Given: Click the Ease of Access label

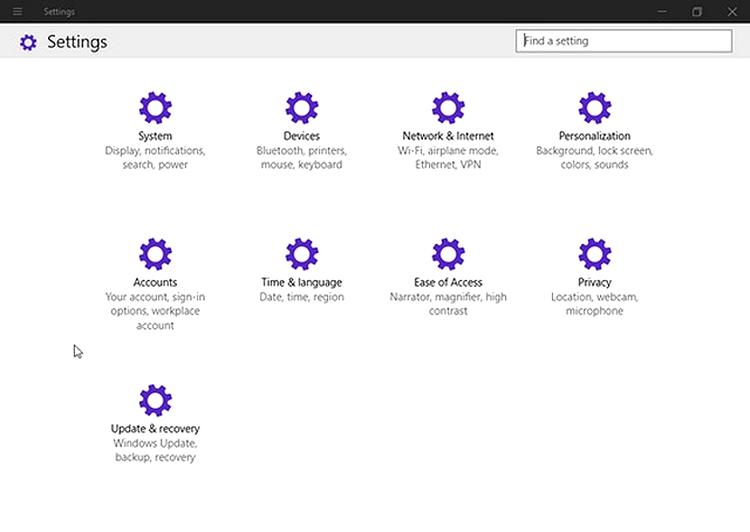Looking at the screenshot, I should 448,282.
